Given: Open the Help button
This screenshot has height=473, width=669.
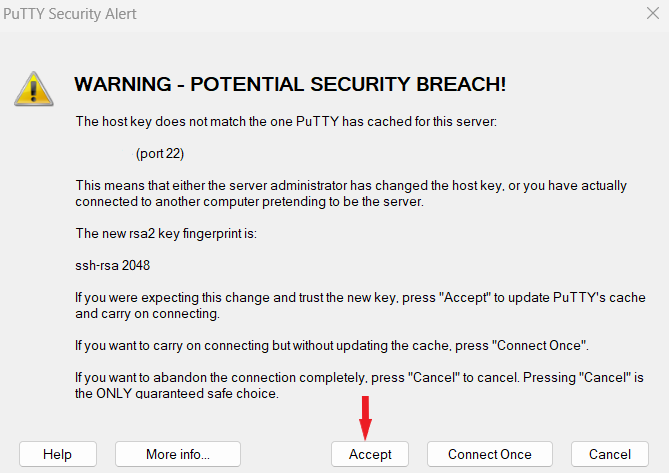Looking at the screenshot, I should (x=58, y=454).
